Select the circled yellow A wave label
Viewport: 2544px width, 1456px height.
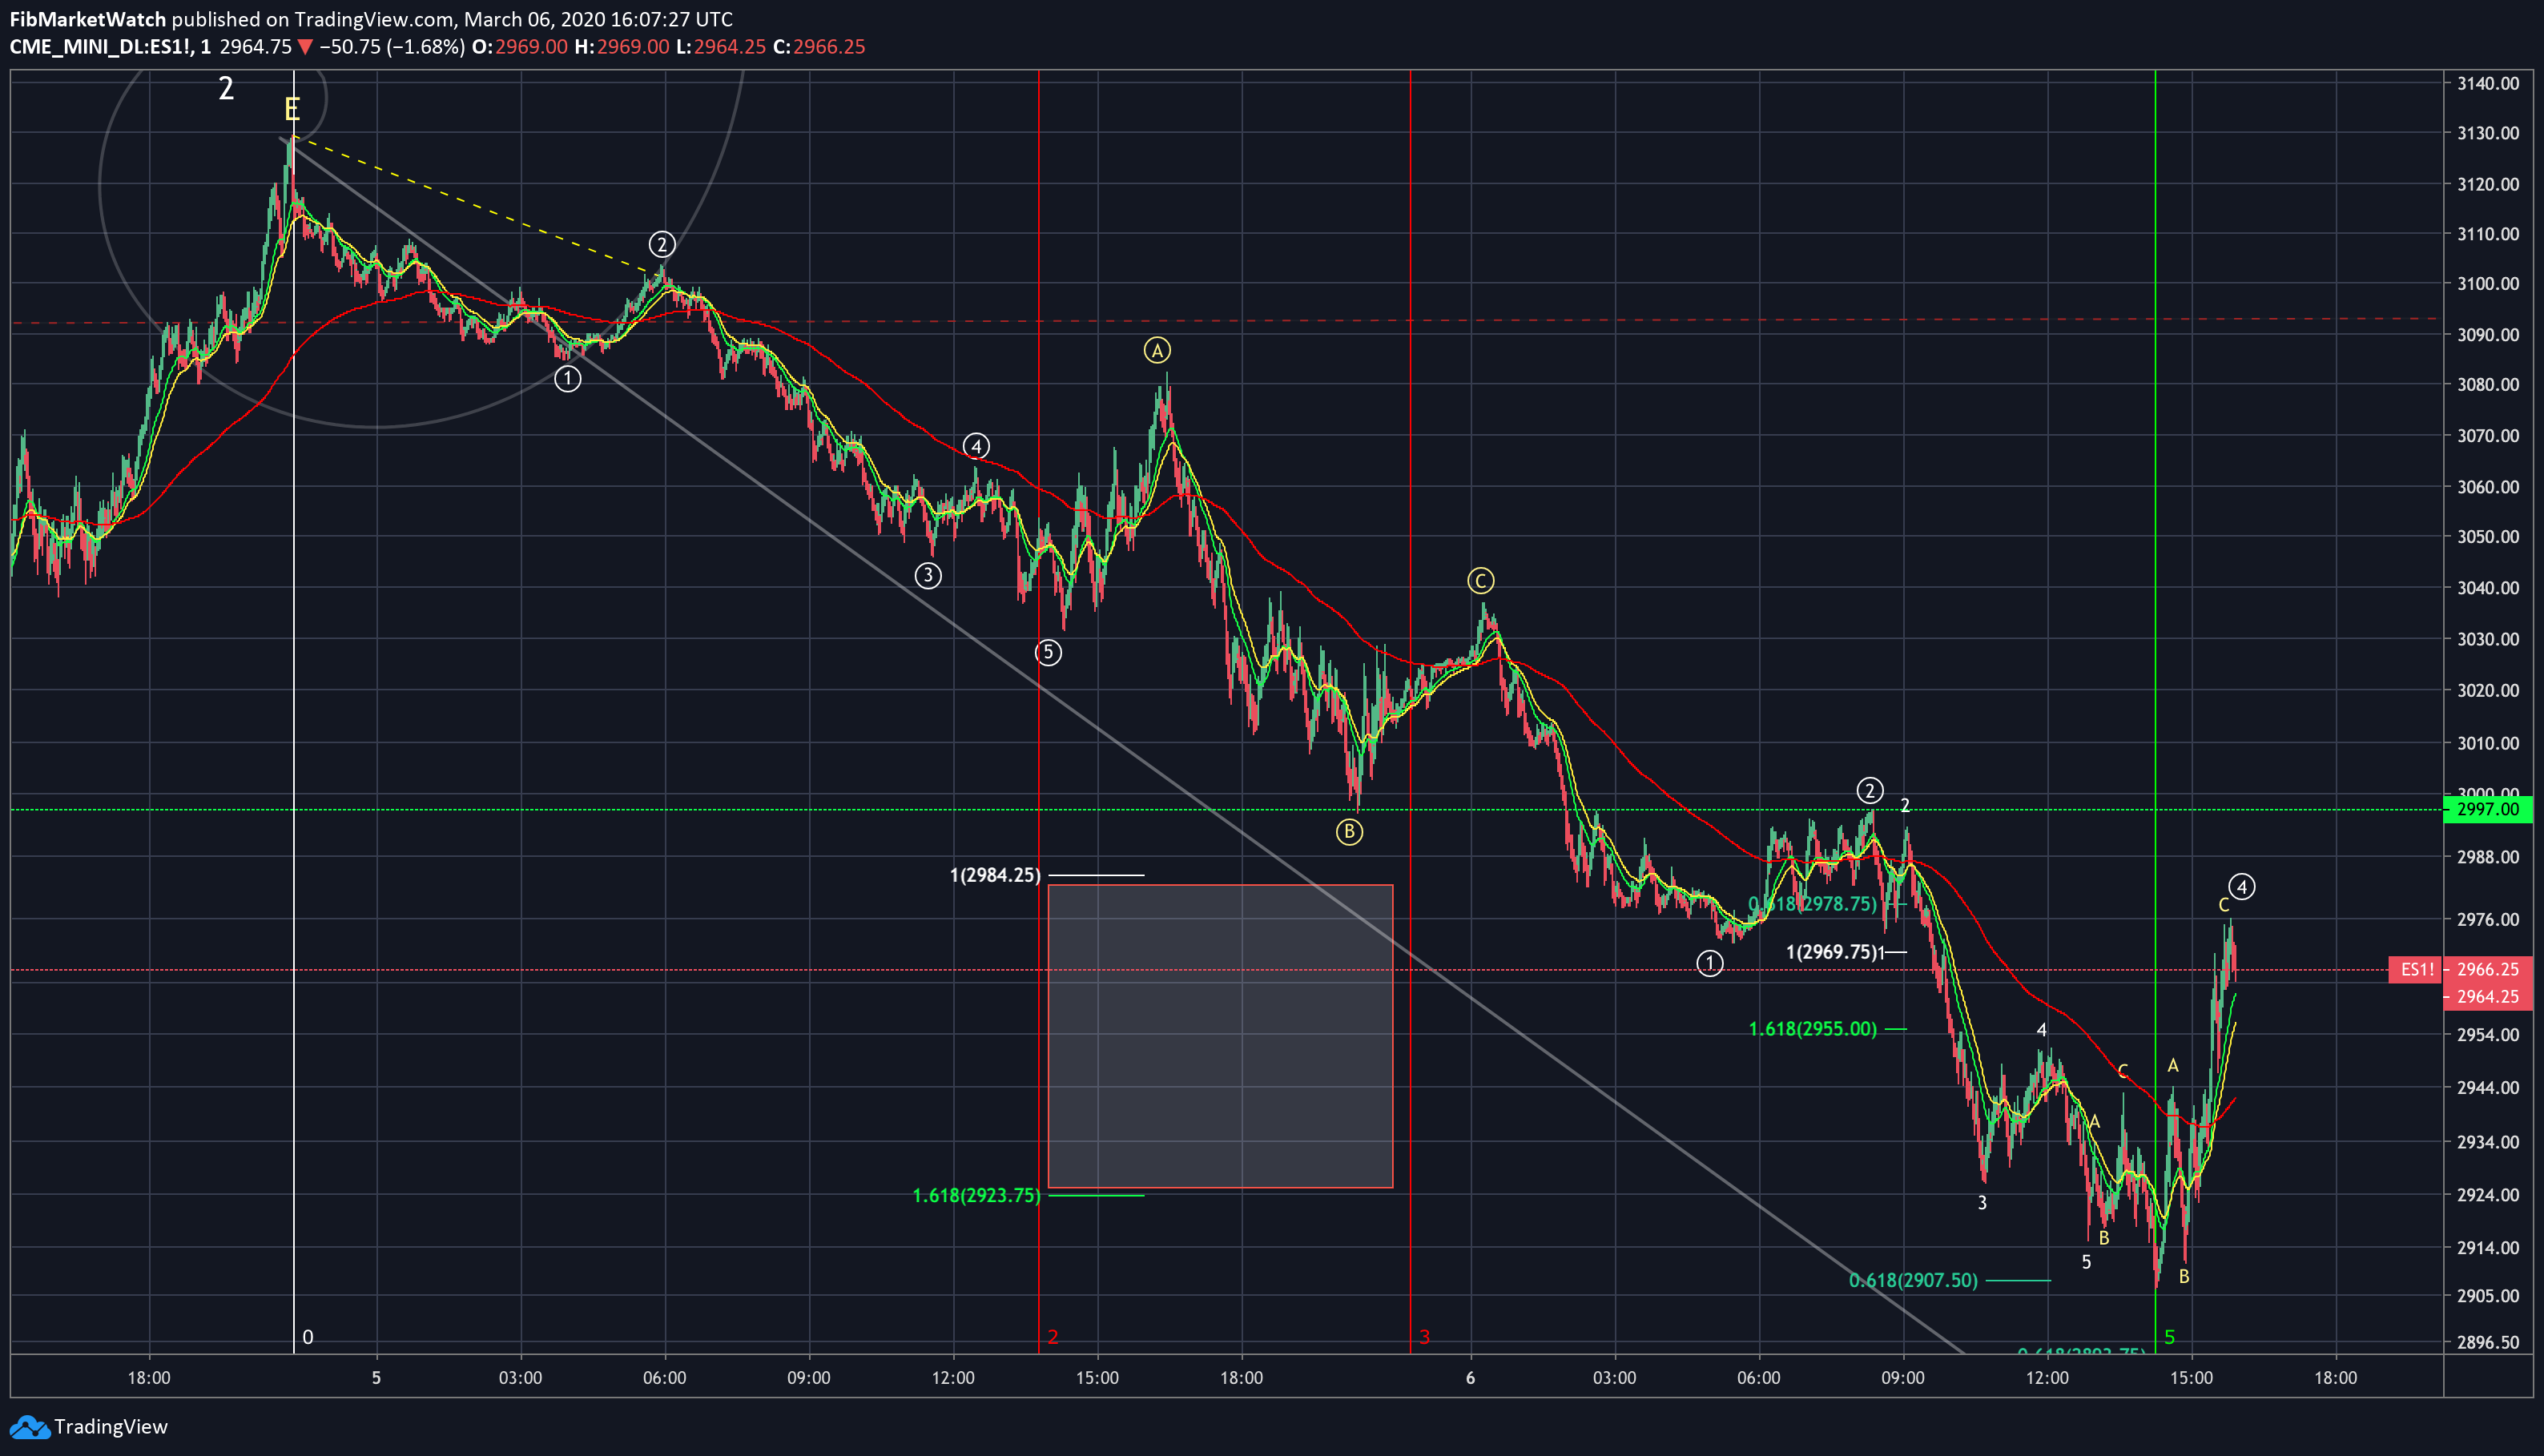[1157, 350]
